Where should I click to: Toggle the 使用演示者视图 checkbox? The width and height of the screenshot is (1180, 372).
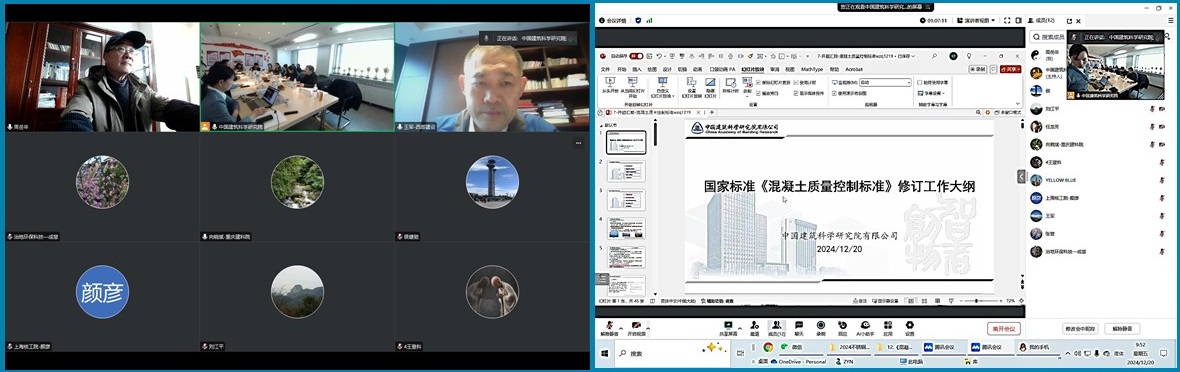coord(834,93)
